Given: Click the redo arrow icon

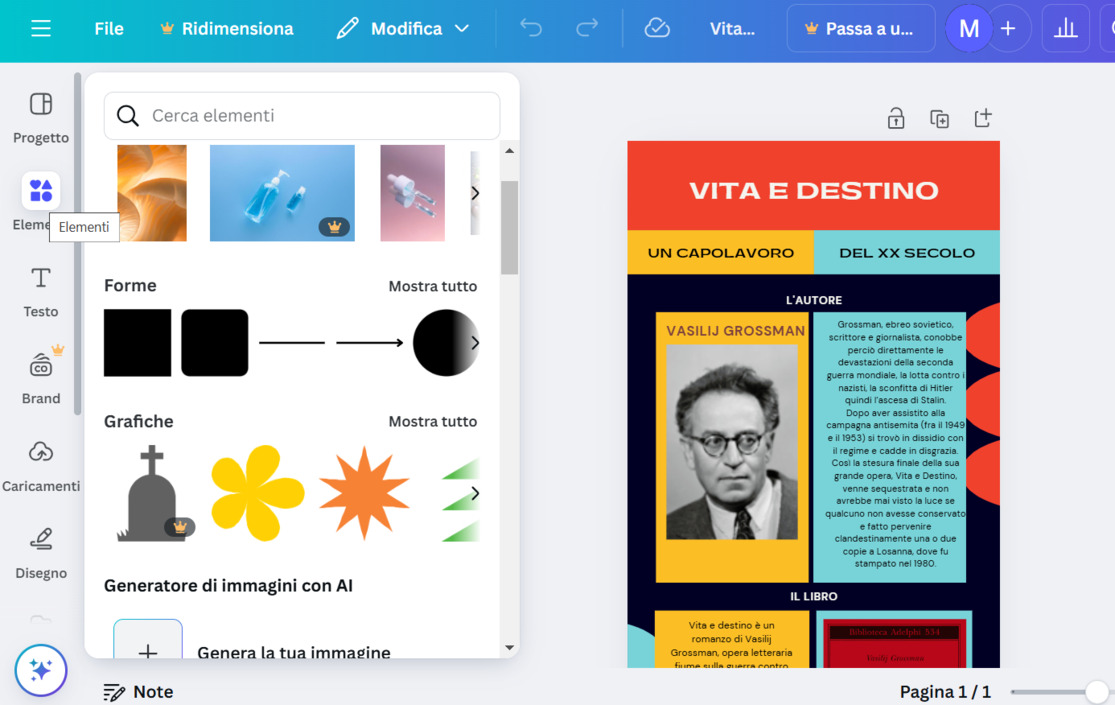Looking at the screenshot, I should (587, 29).
